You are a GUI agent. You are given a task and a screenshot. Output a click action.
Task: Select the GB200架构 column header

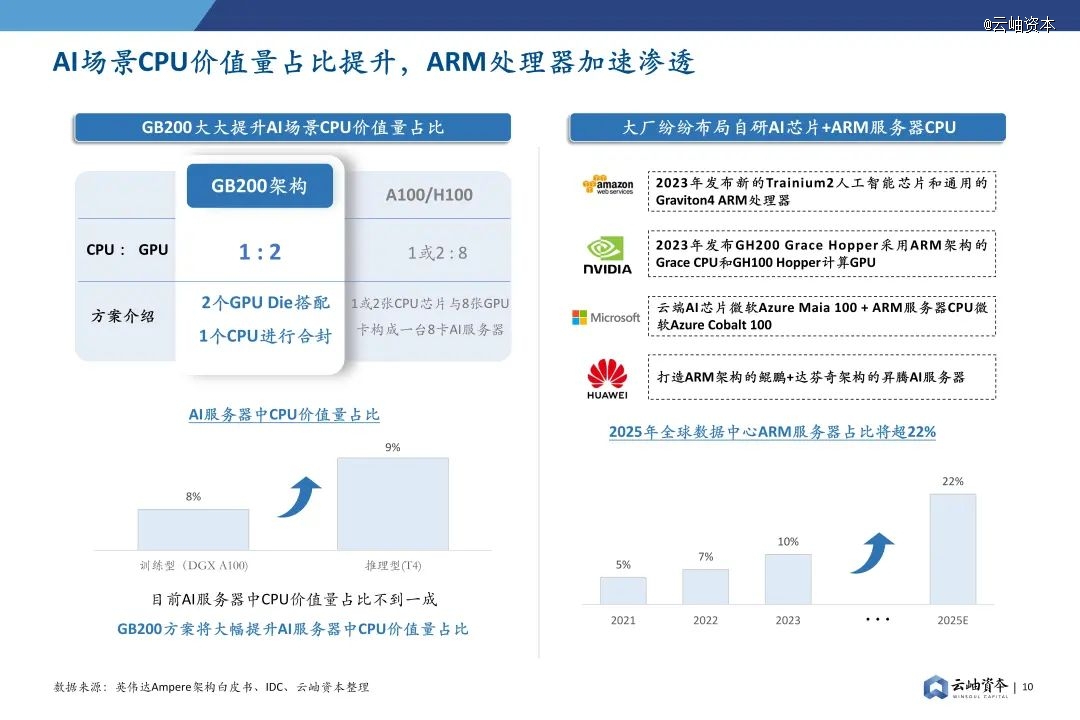click(259, 186)
